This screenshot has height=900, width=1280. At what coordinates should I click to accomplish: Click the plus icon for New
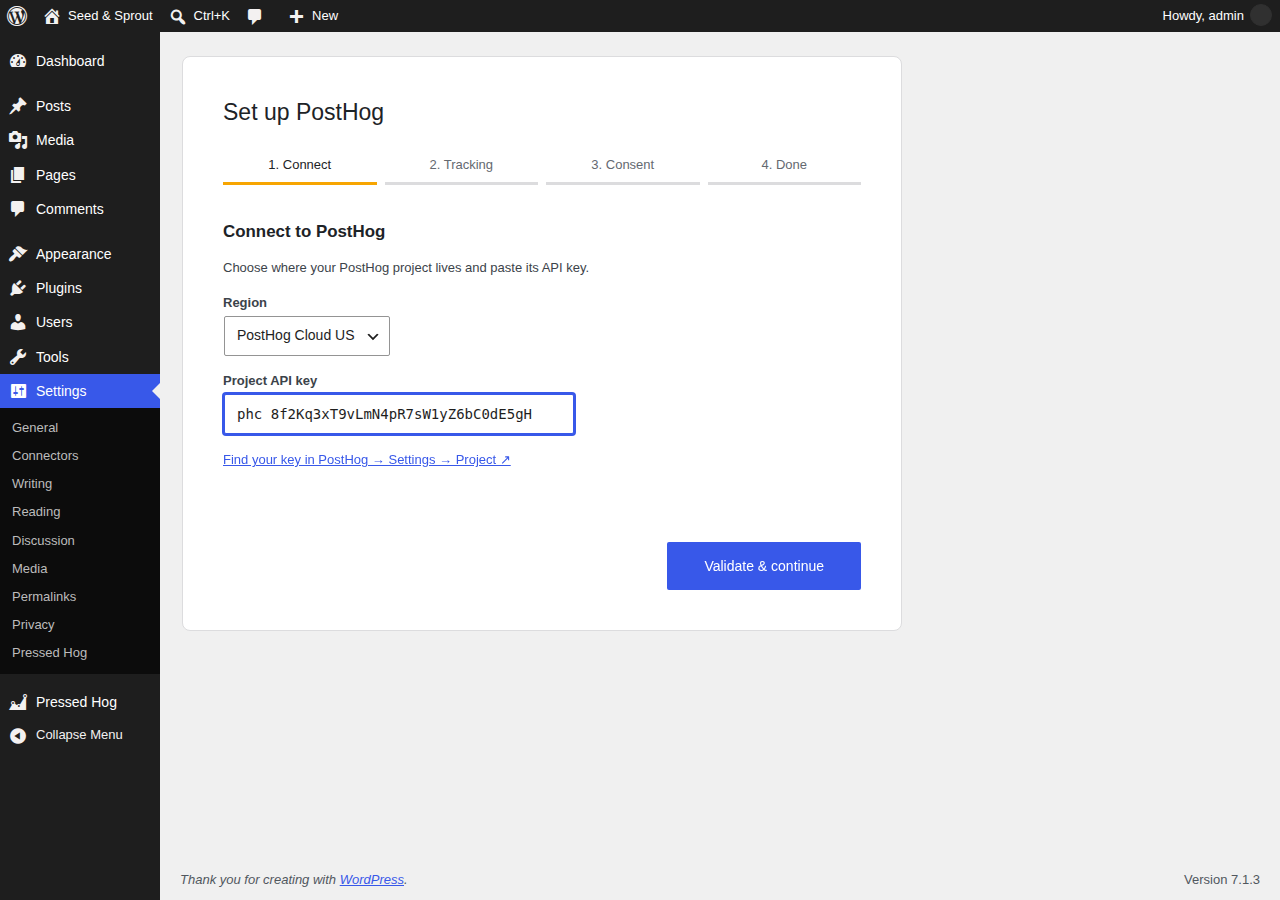pos(296,16)
